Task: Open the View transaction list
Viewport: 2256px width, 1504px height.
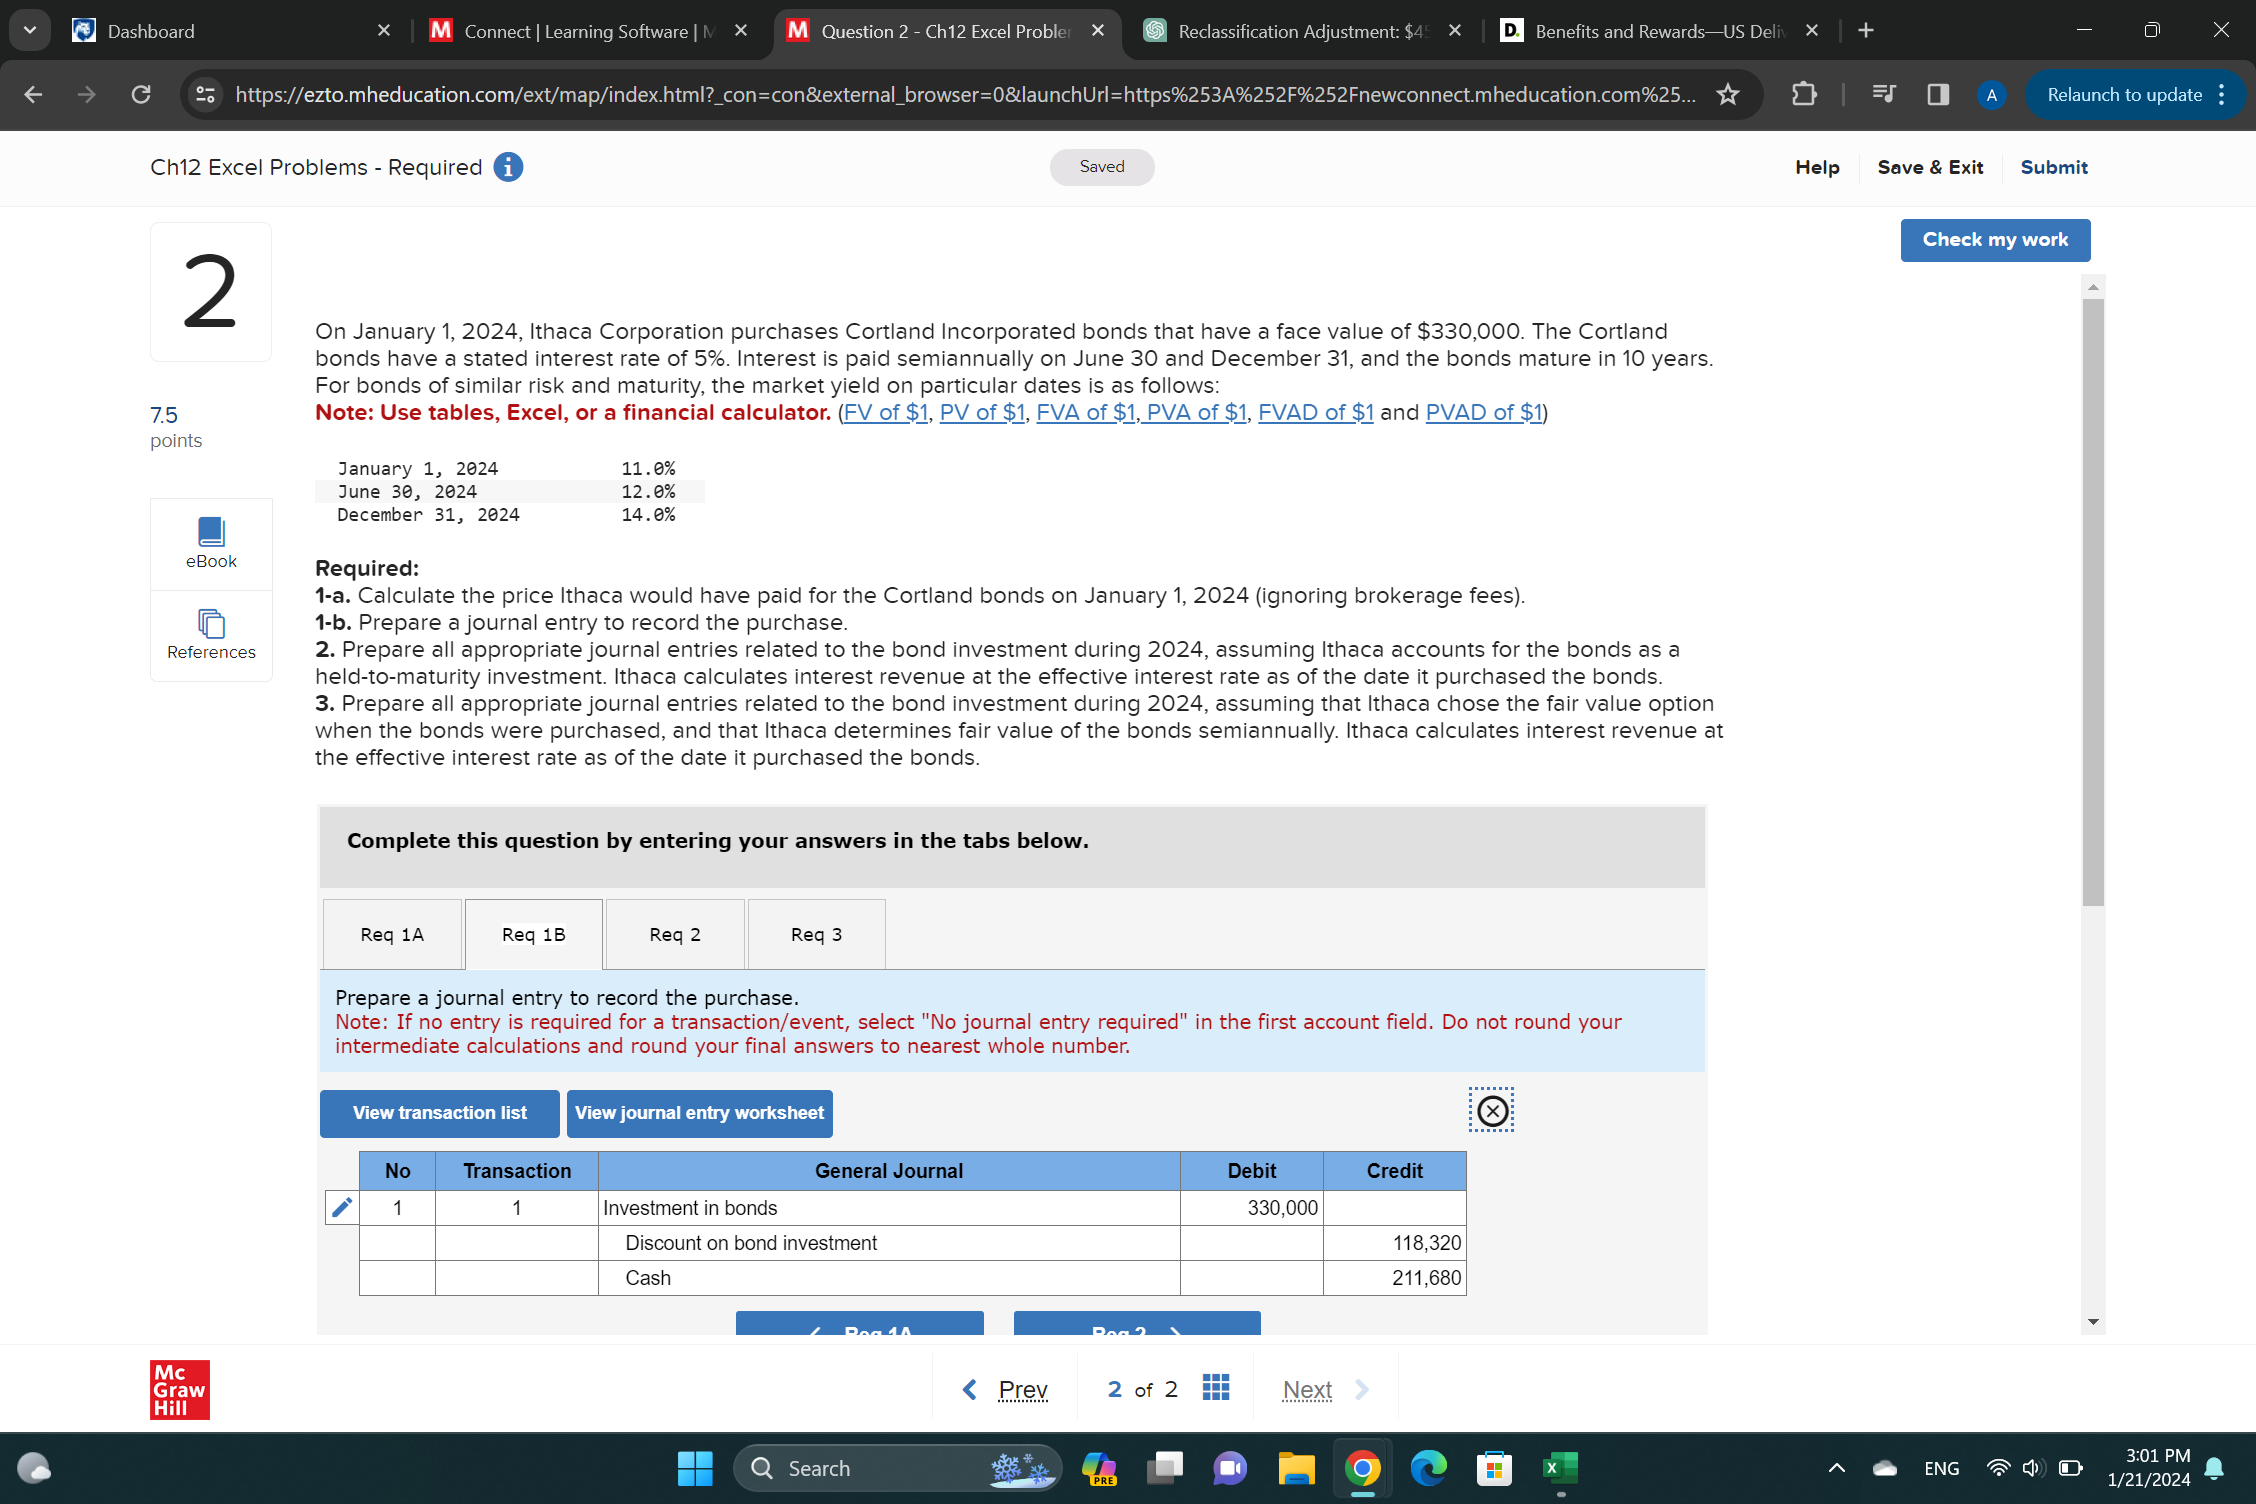Action: pyautogui.click(x=438, y=1113)
